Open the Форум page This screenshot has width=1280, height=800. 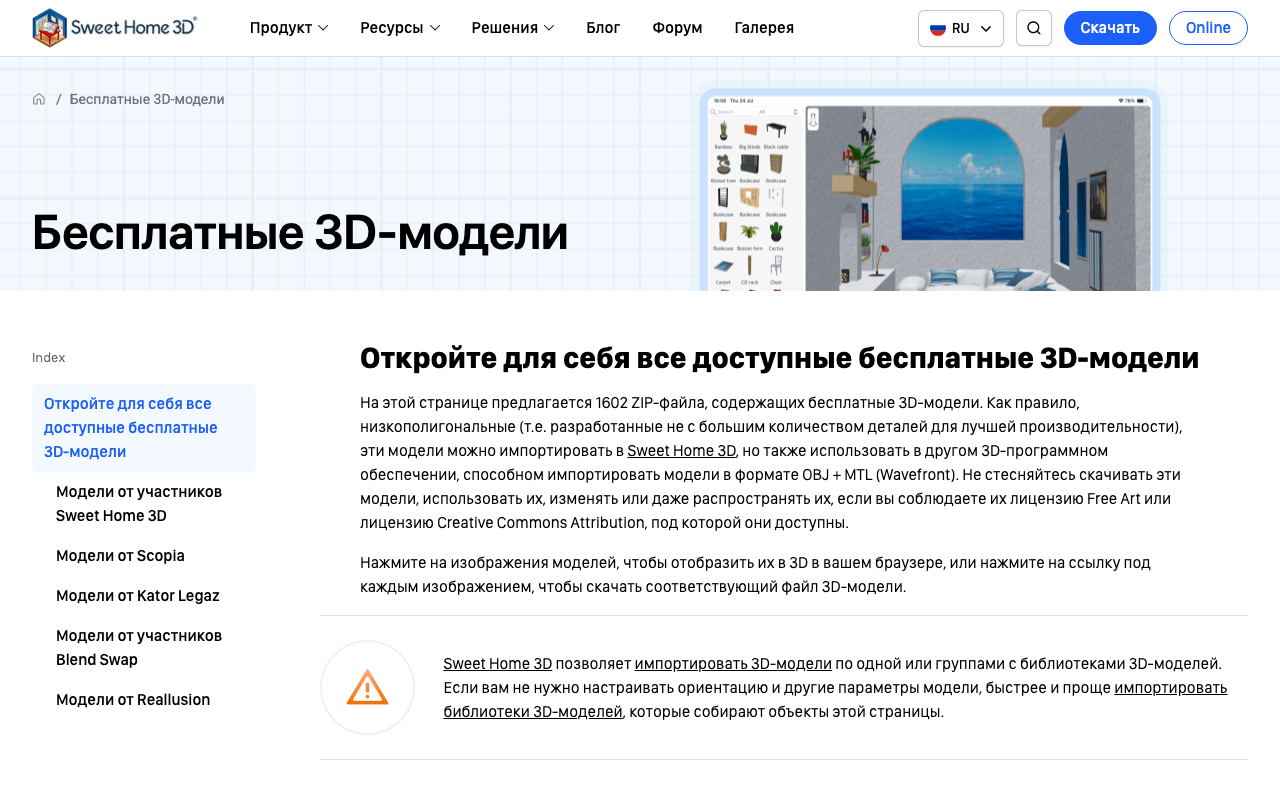[x=677, y=28]
